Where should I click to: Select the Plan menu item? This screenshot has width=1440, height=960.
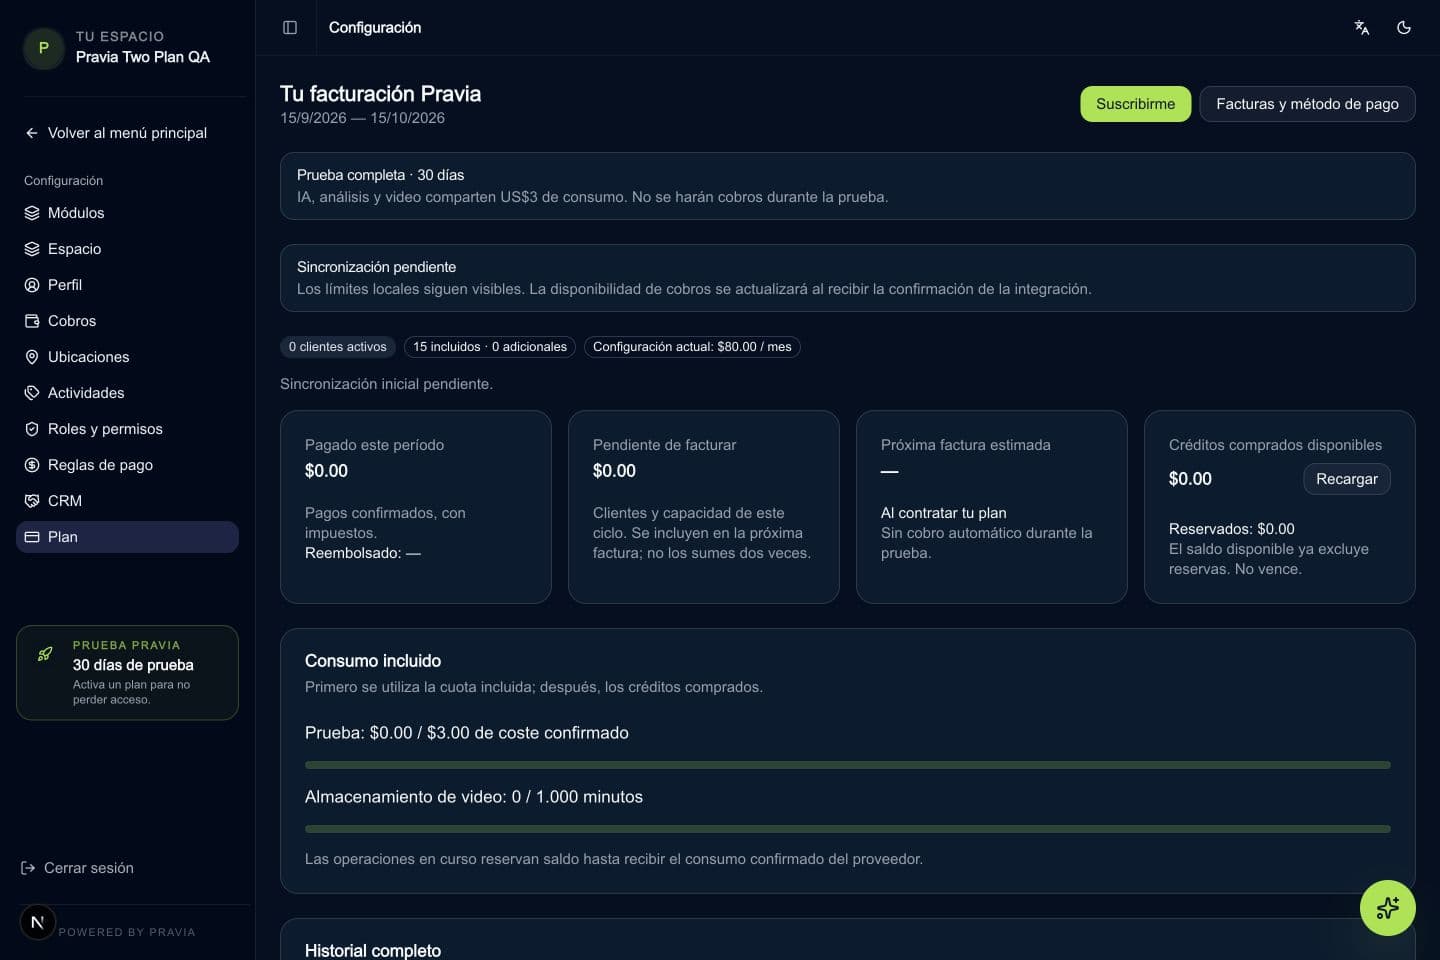click(x=127, y=537)
